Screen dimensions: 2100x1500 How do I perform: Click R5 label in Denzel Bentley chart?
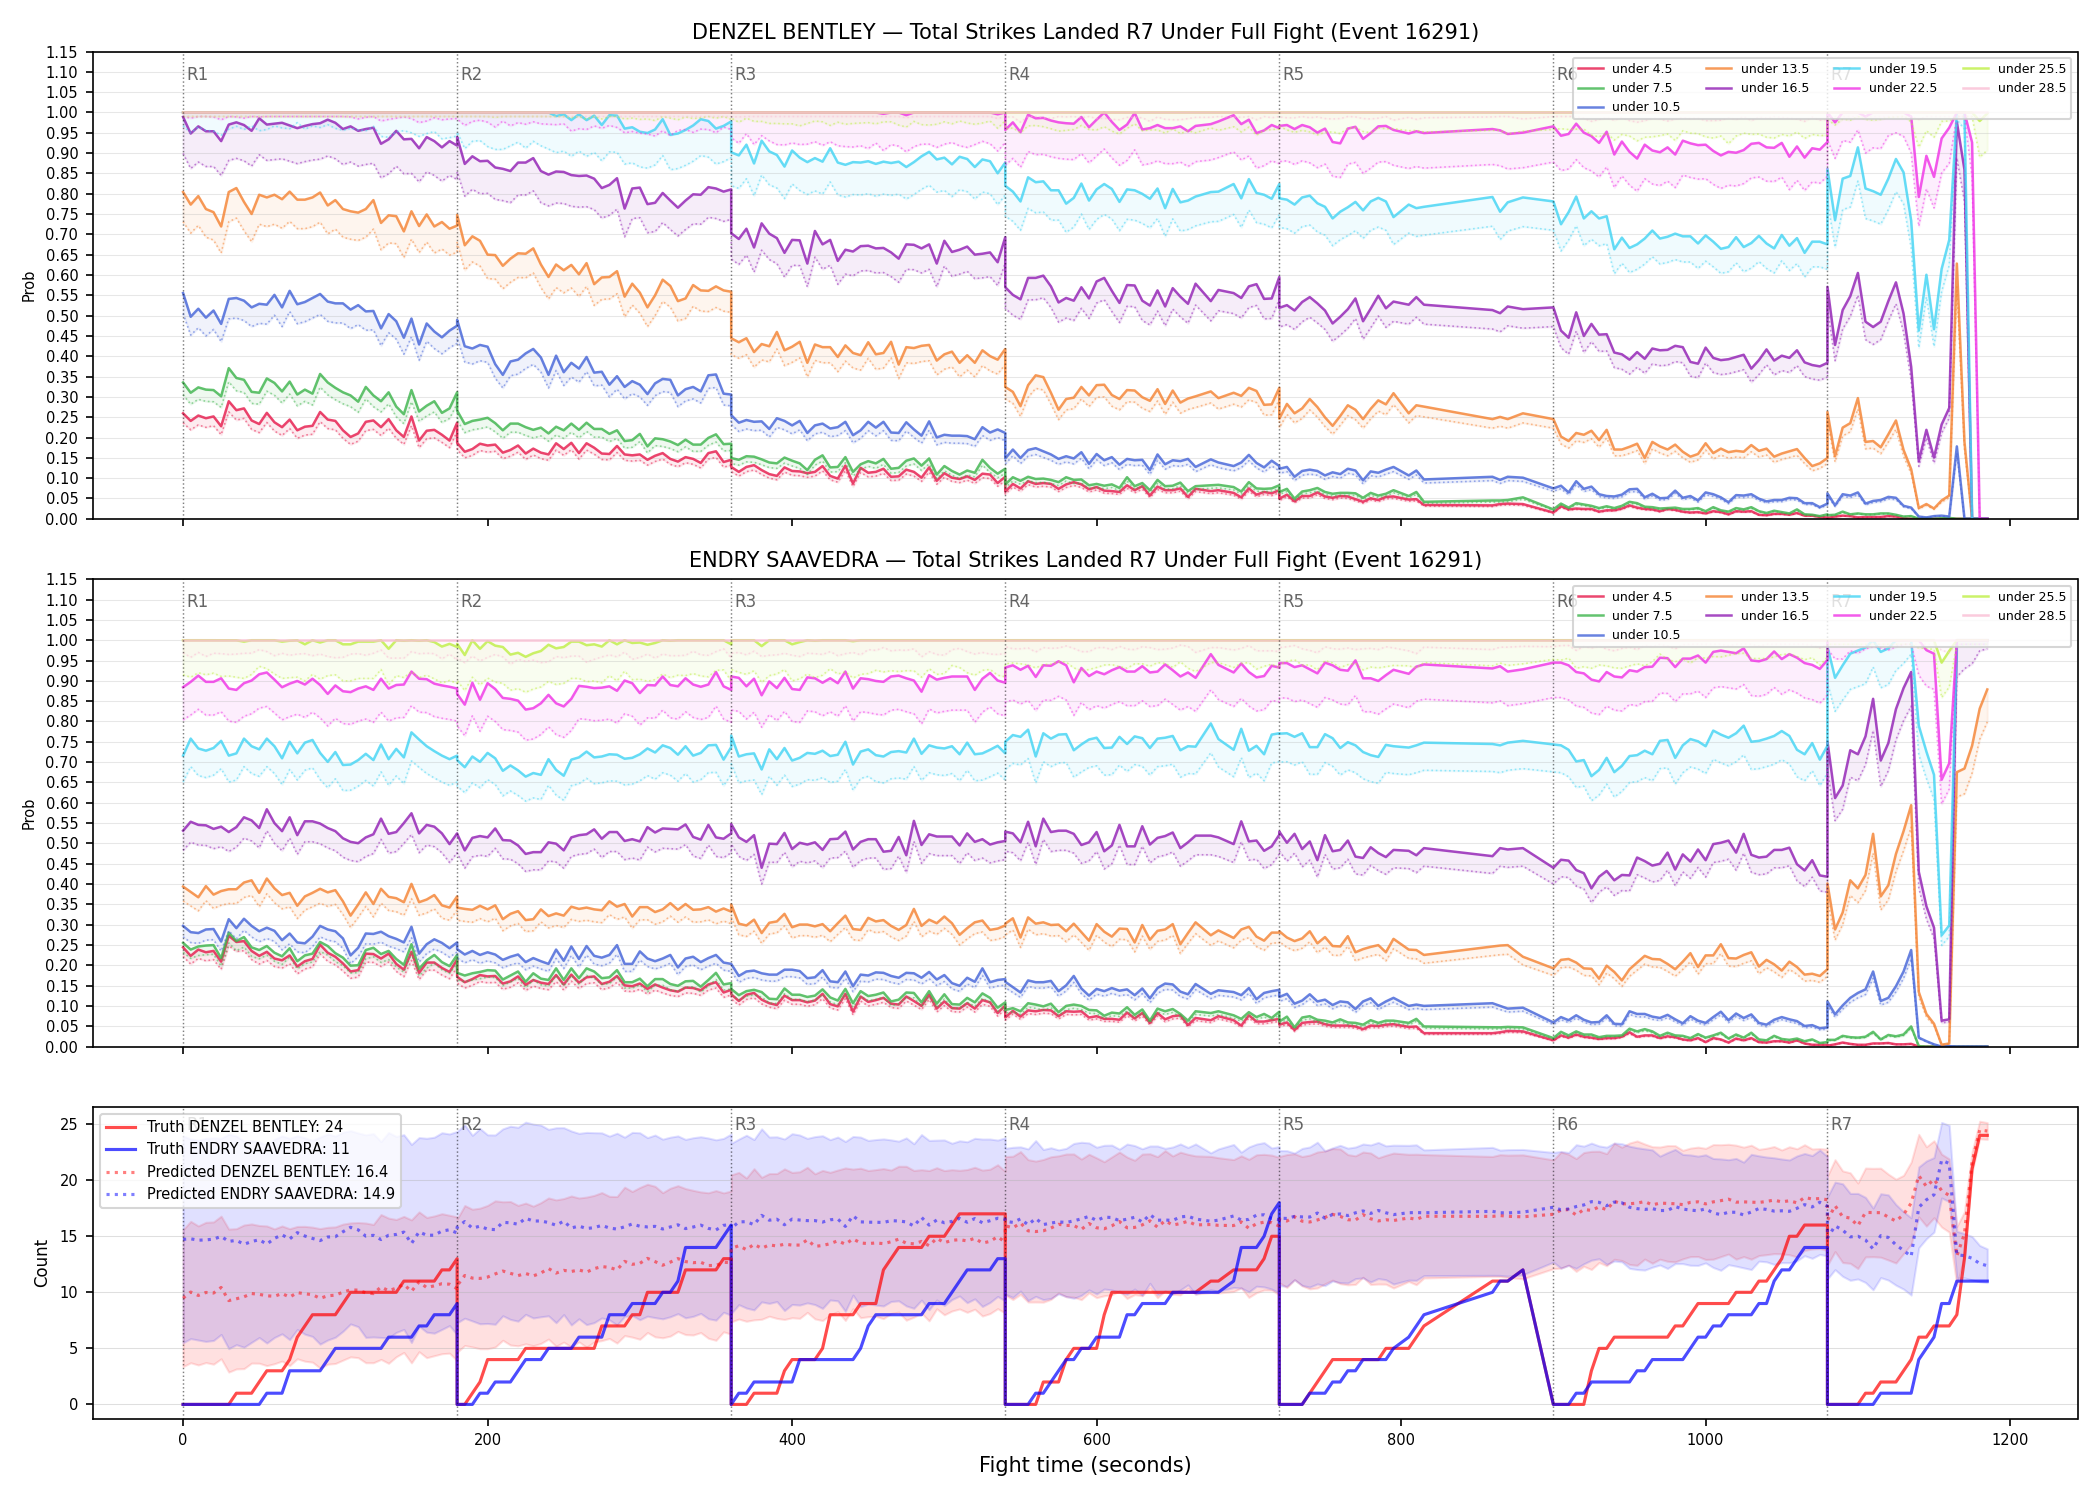pyautogui.click(x=1293, y=74)
